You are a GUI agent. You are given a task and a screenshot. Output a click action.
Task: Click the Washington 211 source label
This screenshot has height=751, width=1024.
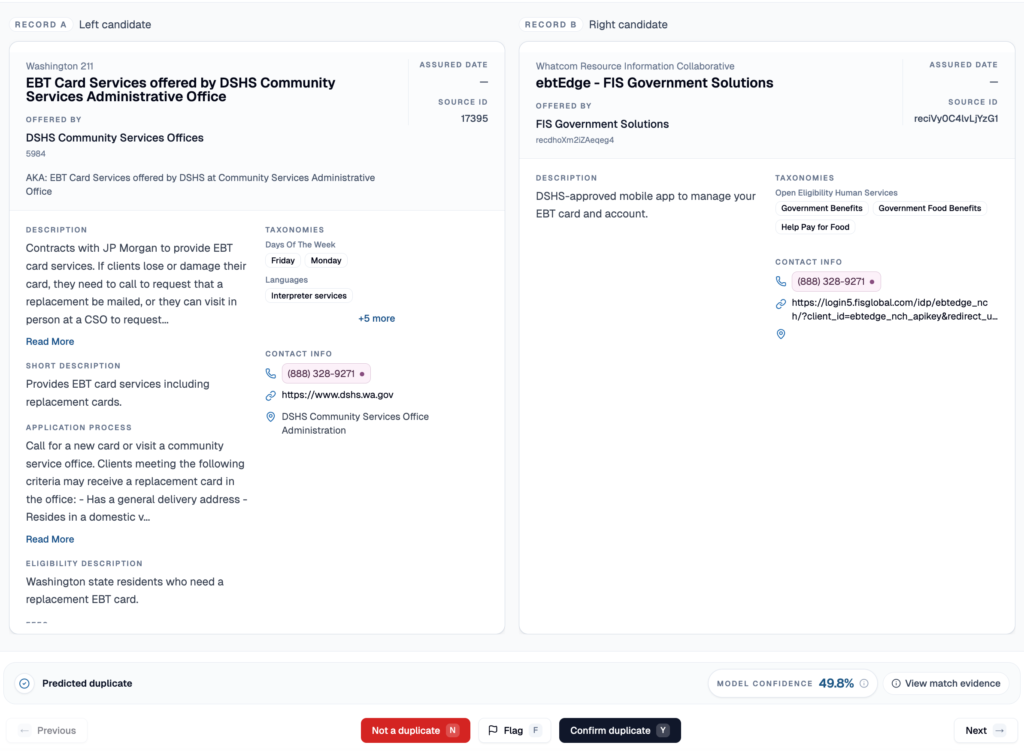(59, 66)
